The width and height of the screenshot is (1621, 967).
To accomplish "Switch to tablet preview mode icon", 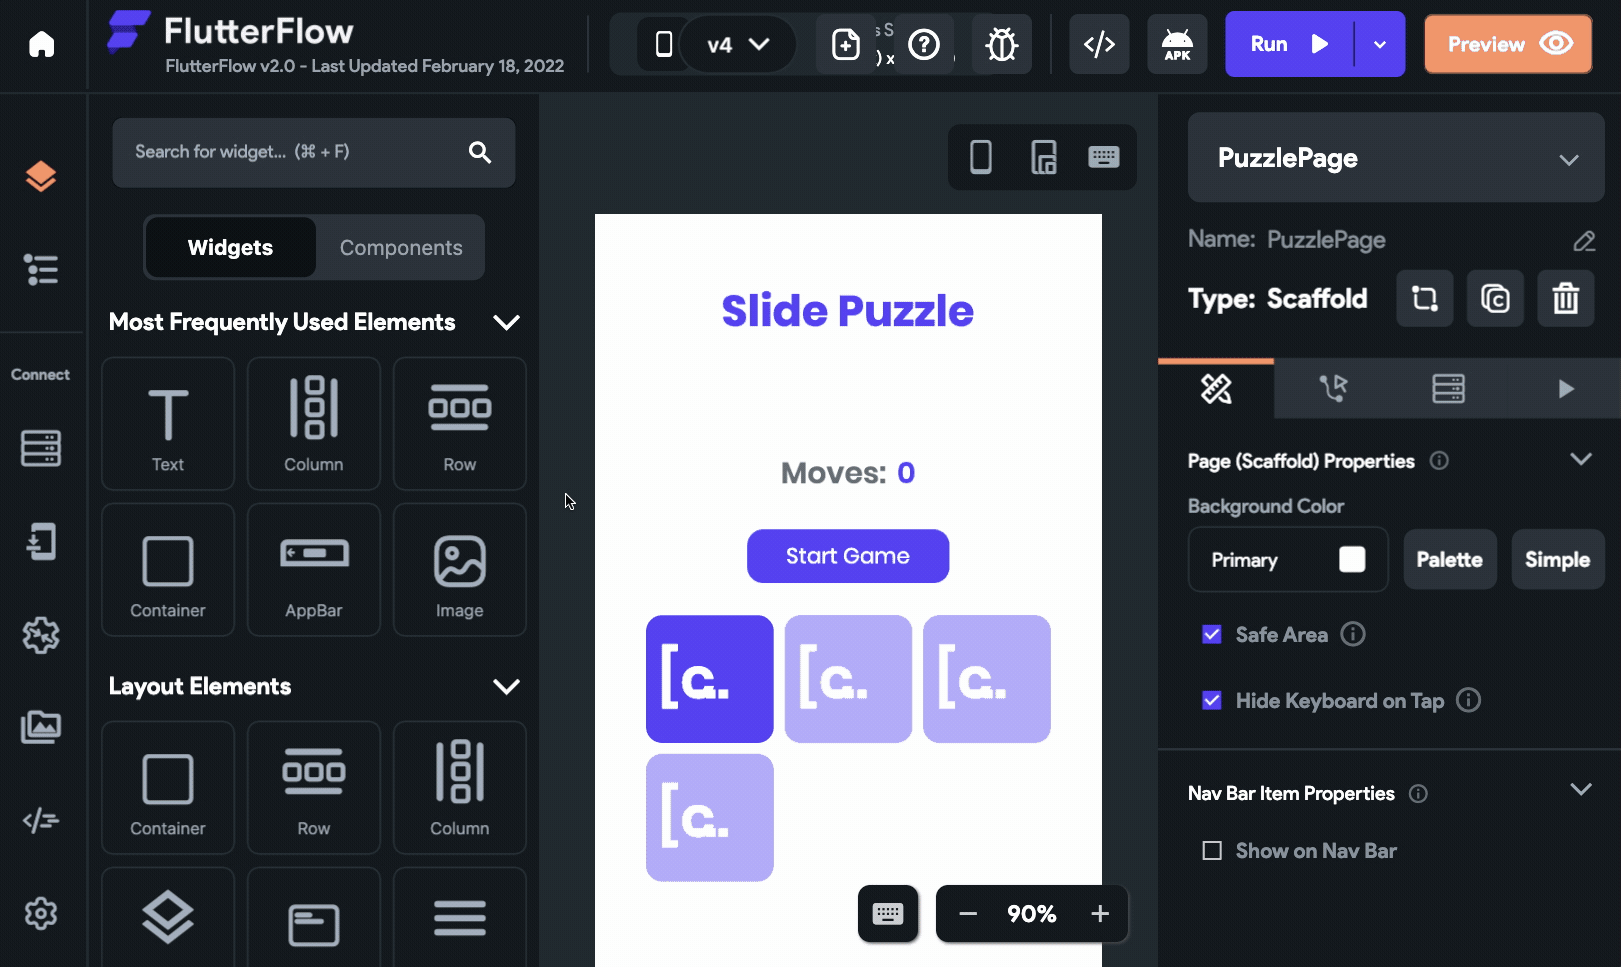I will pos(1042,157).
